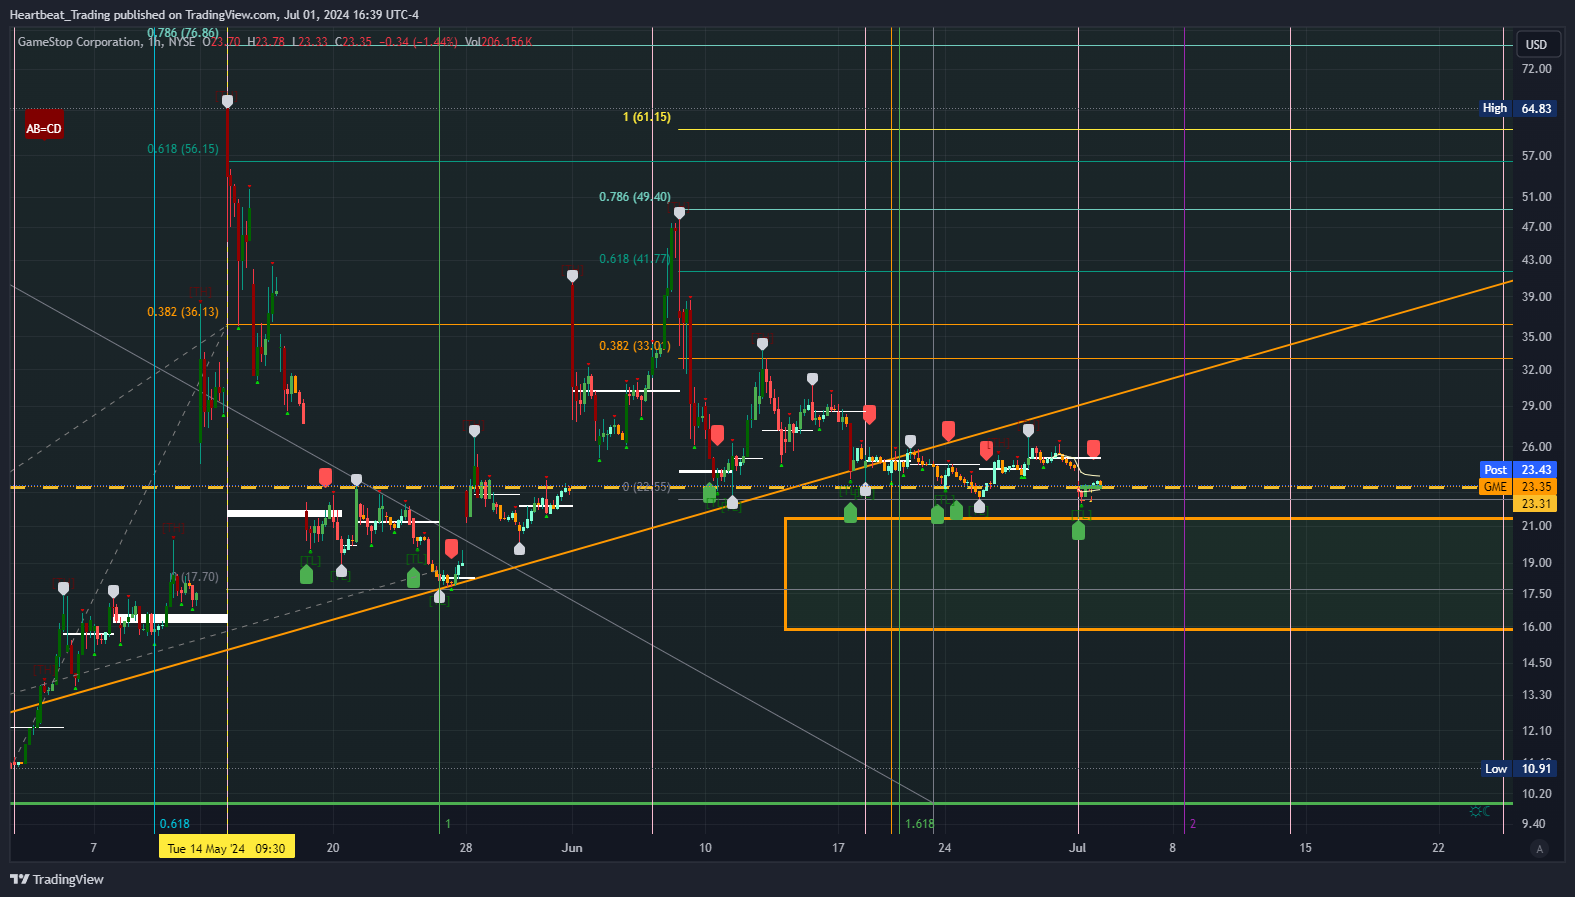The width and height of the screenshot is (1575, 897).
Task: Select the 0.618 (56.15) Fibonacci label
Action: tap(183, 149)
